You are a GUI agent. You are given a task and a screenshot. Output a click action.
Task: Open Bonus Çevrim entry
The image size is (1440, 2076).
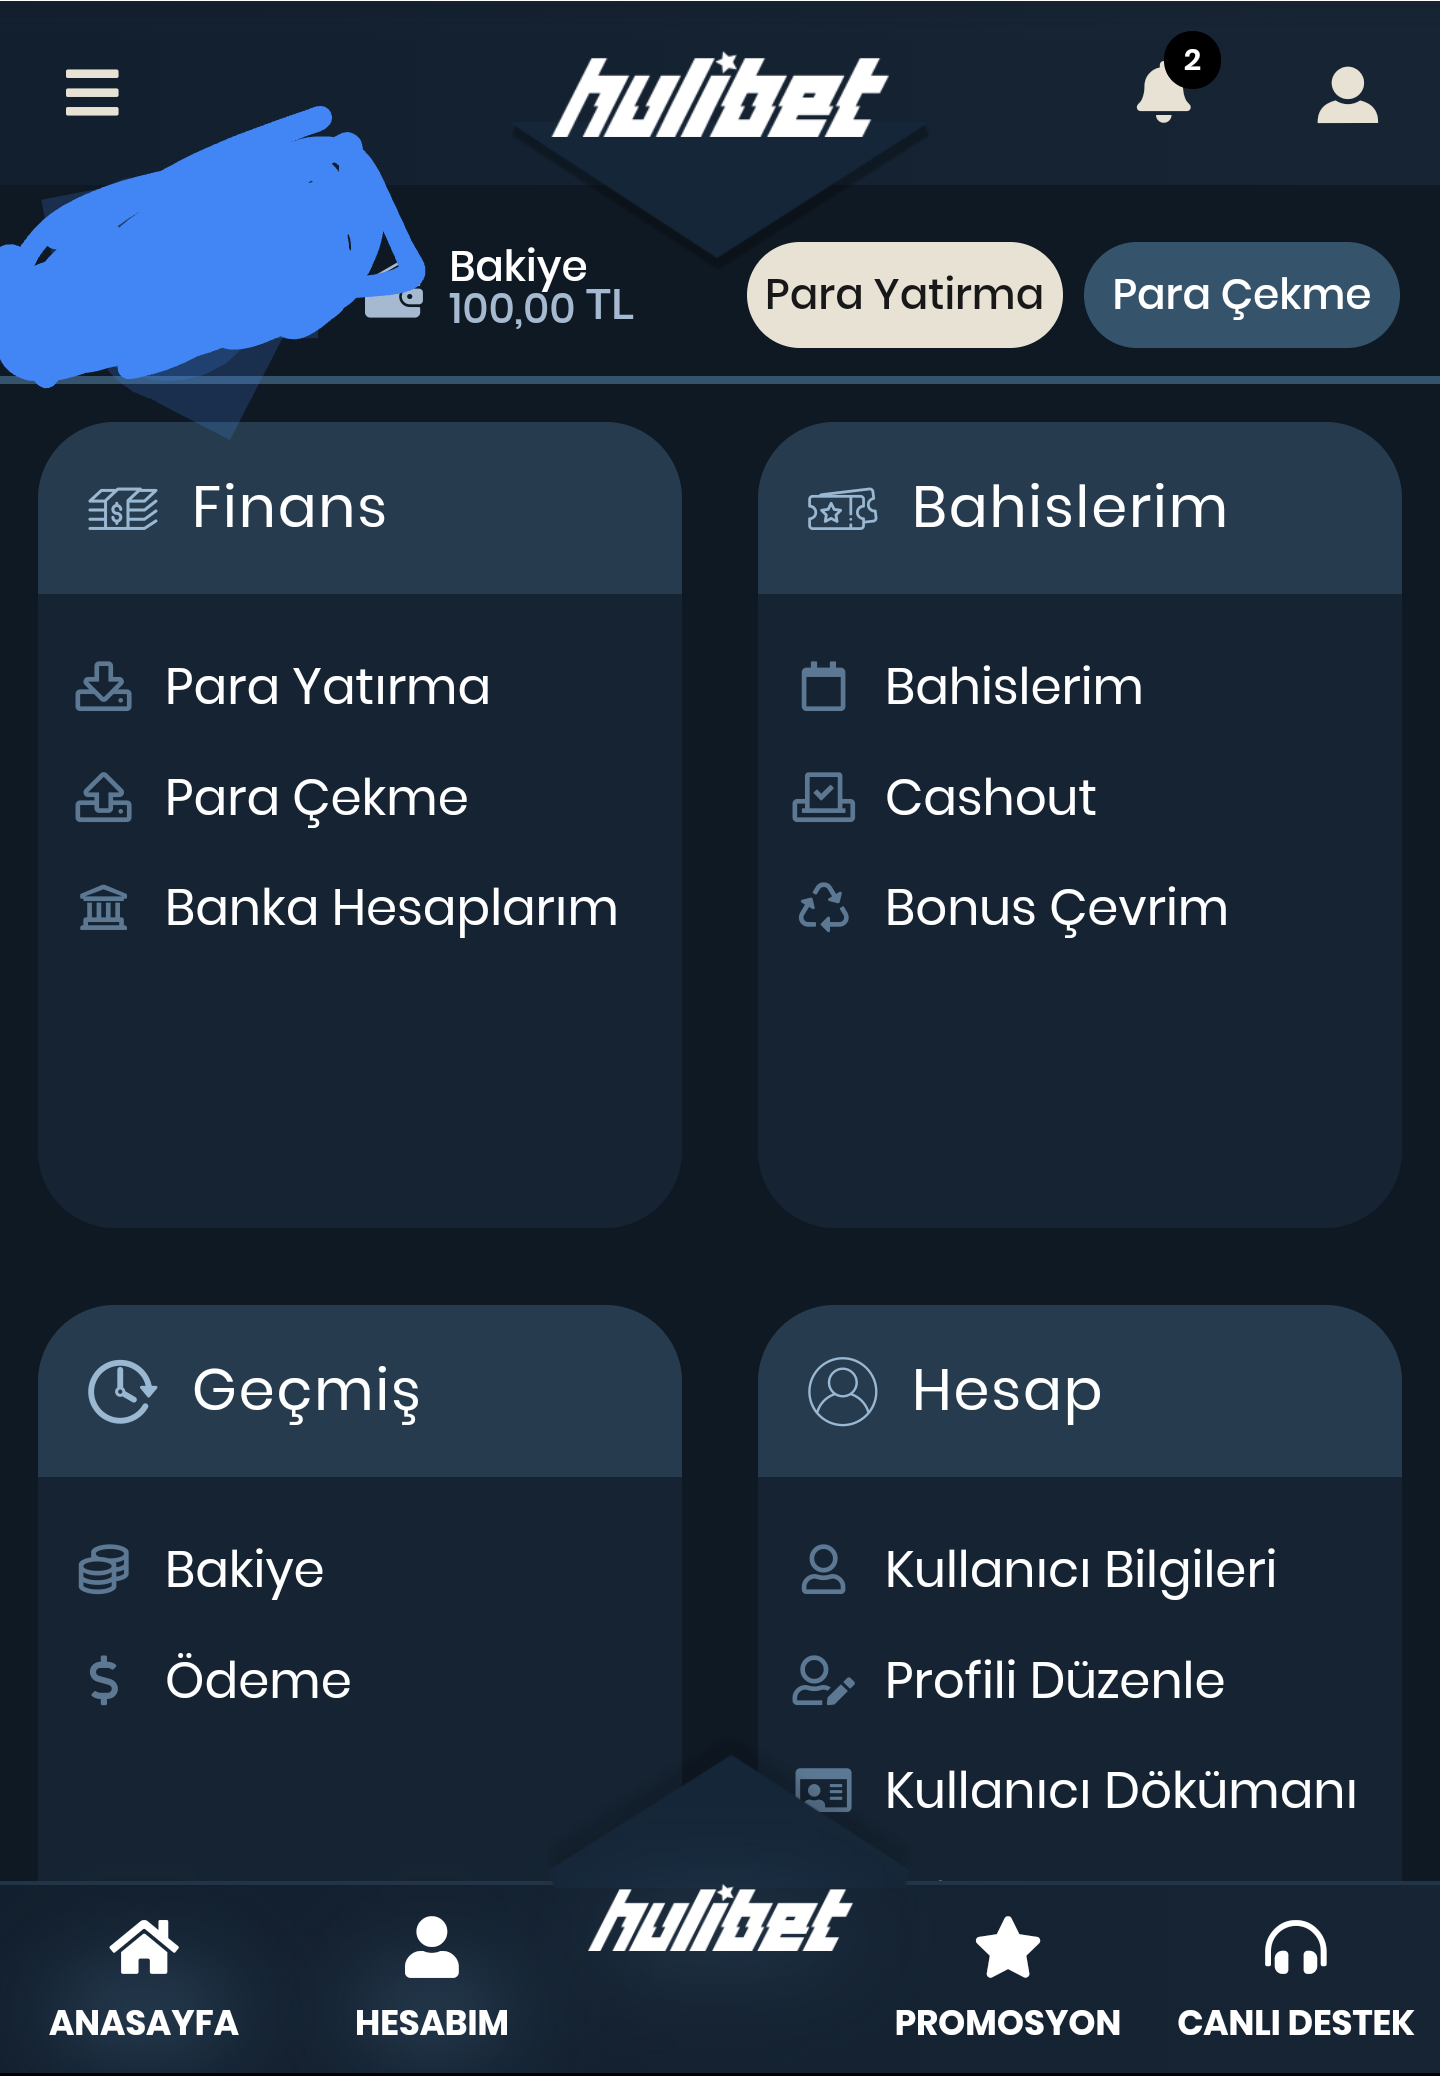[1056, 908]
